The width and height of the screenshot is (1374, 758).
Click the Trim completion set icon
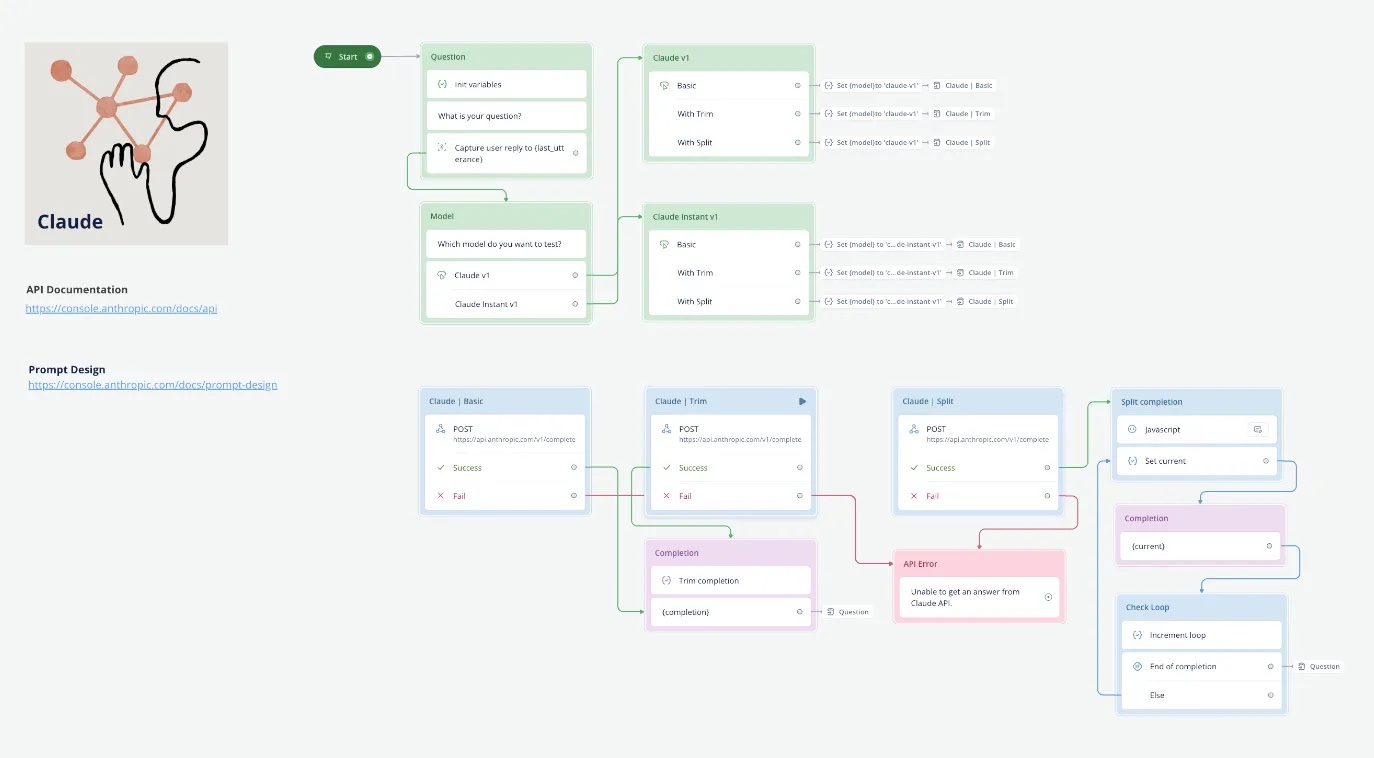click(667, 580)
